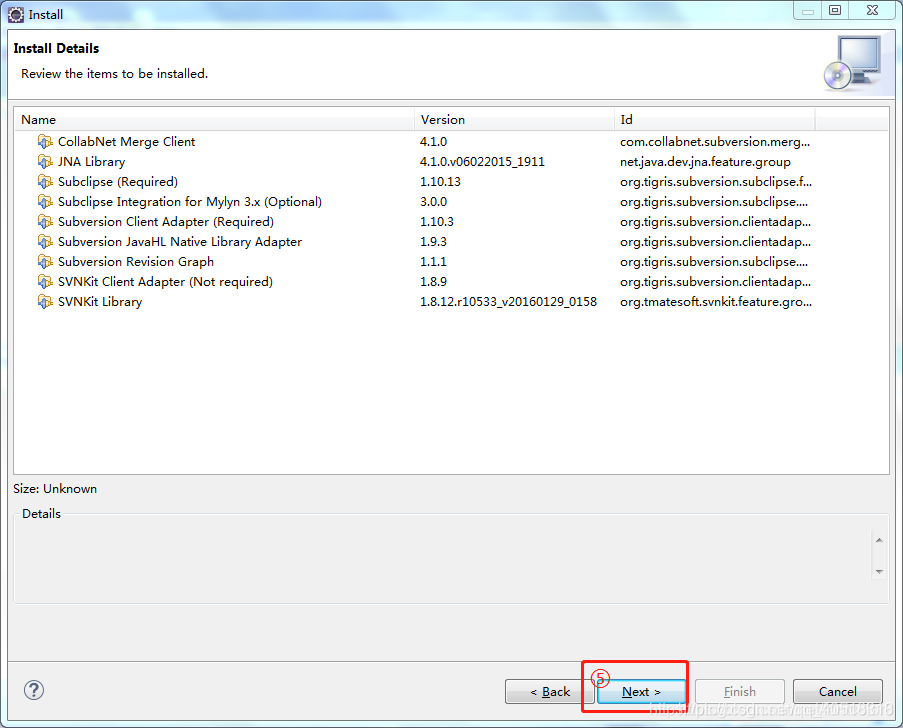Minimize the Install dialog window
The height and width of the screenshot is (728, 903).
tap(807, 10)
